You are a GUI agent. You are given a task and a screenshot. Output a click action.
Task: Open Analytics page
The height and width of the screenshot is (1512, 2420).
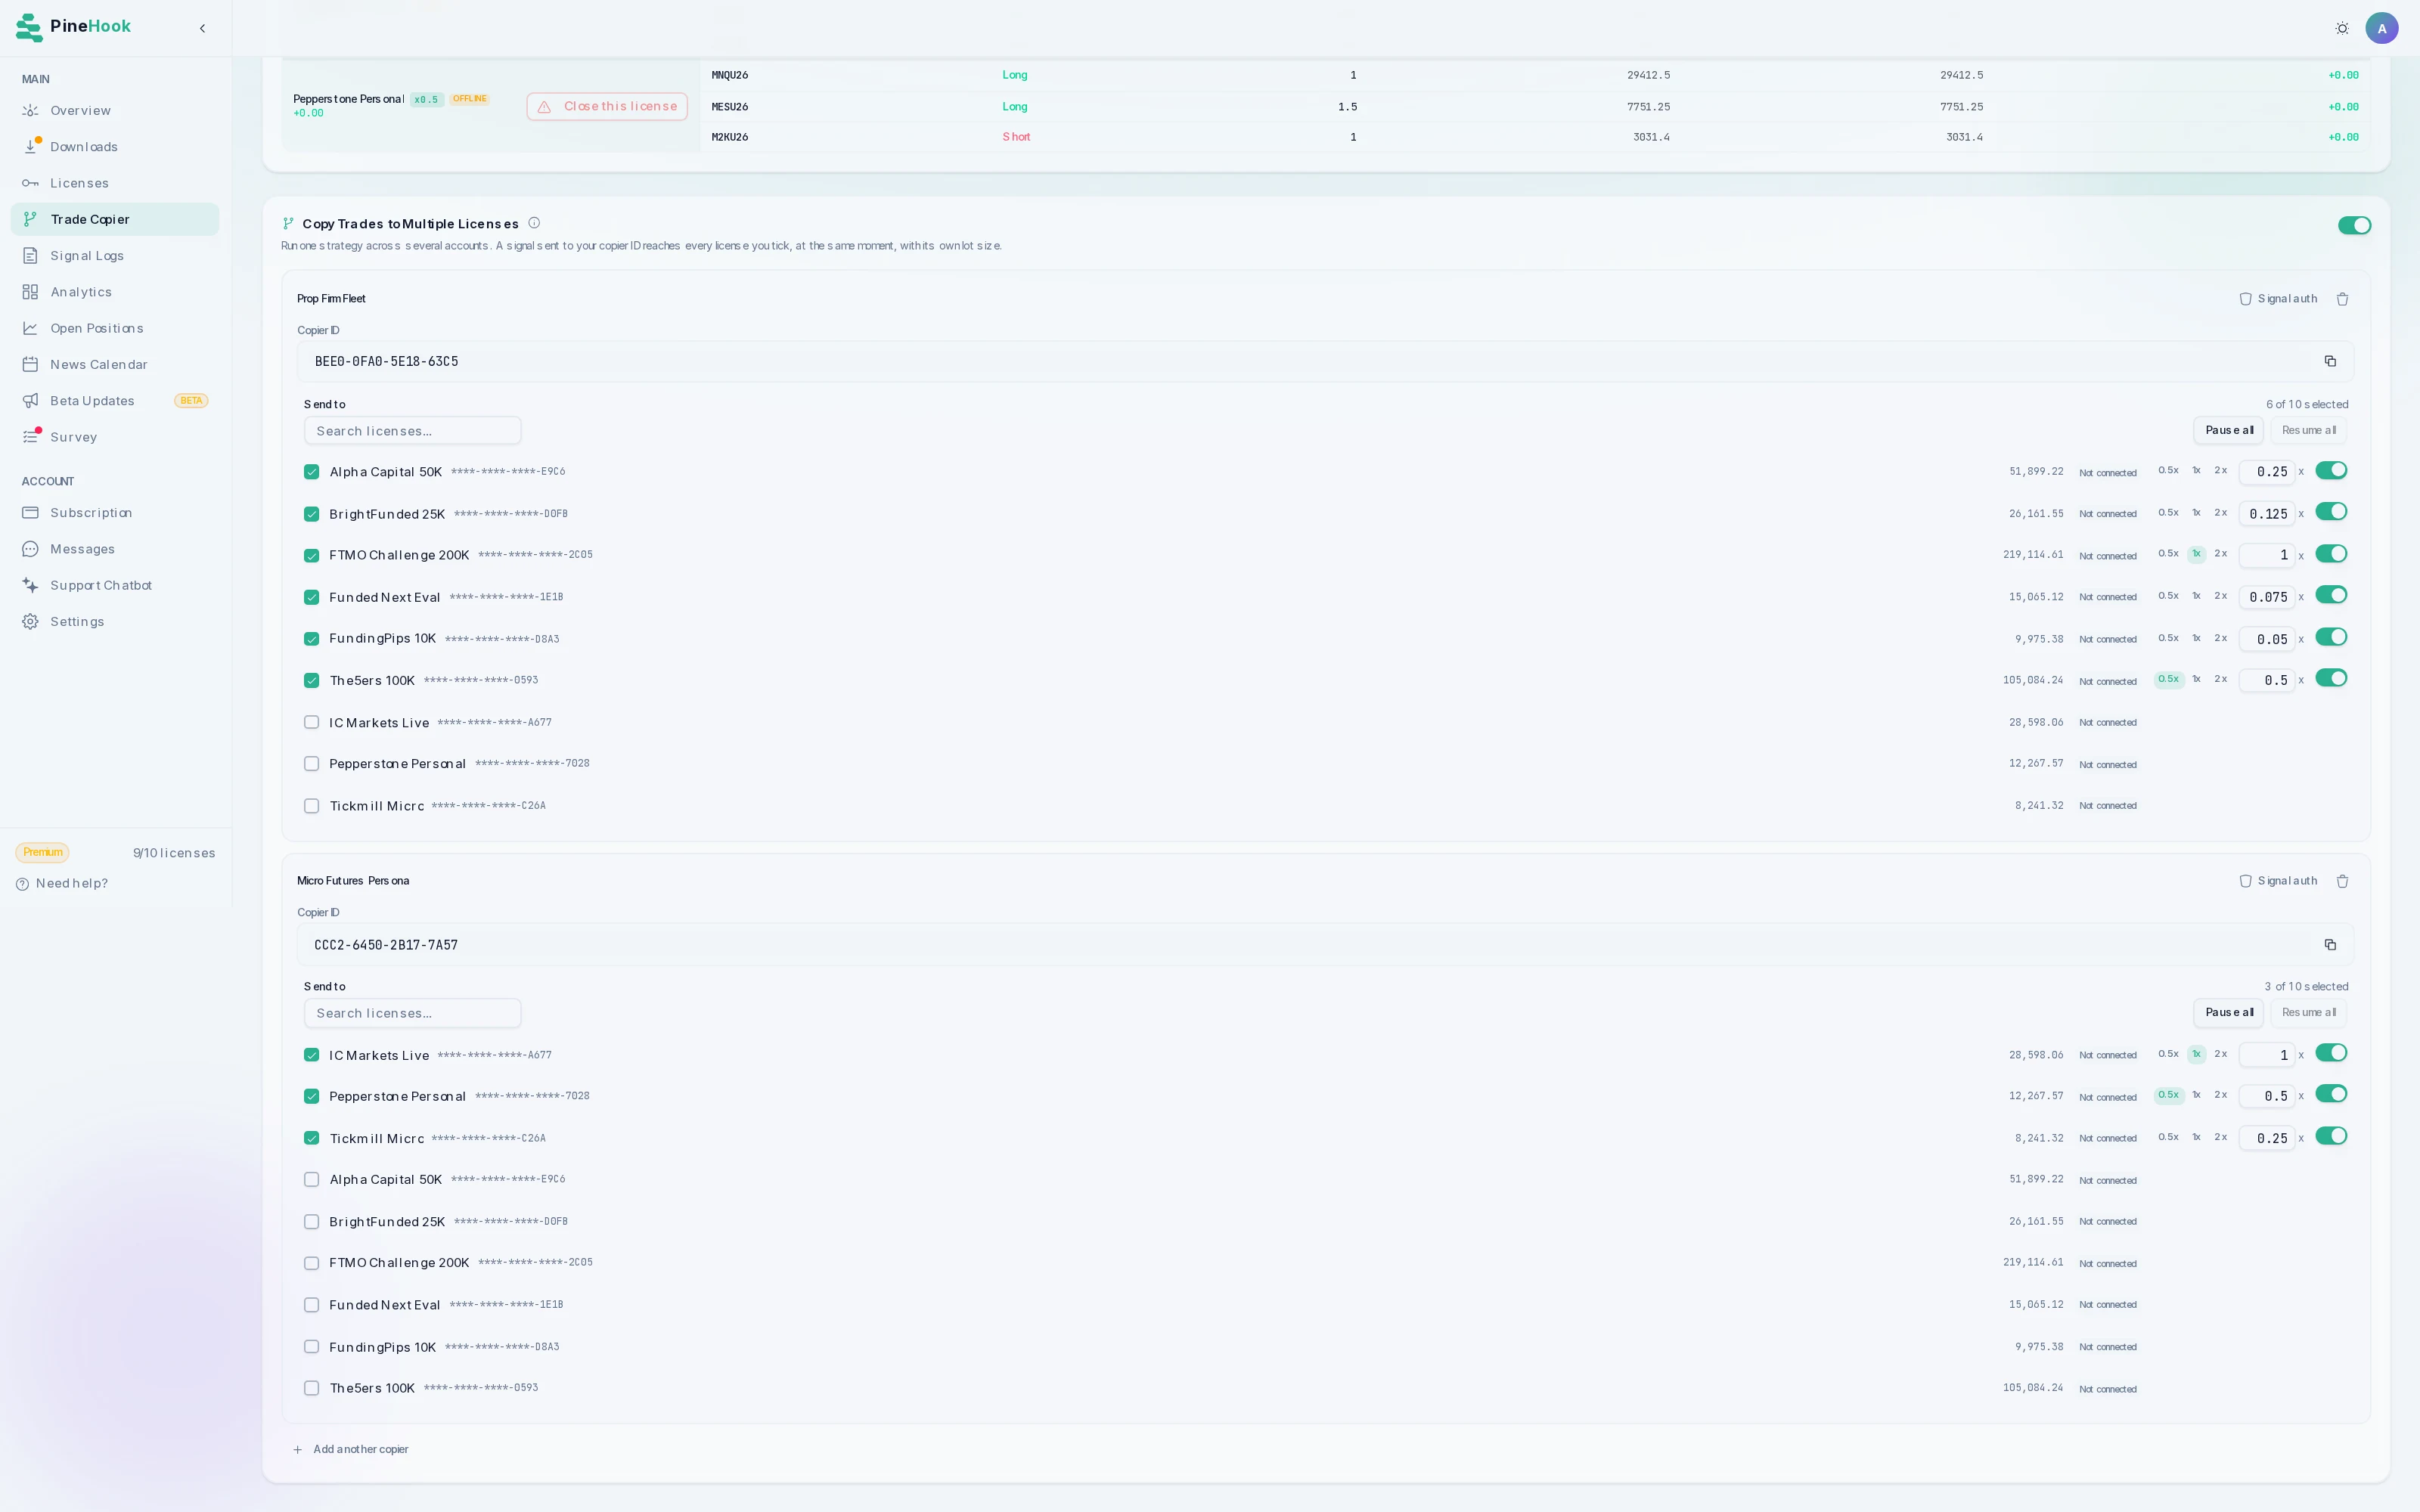[115, 292]
